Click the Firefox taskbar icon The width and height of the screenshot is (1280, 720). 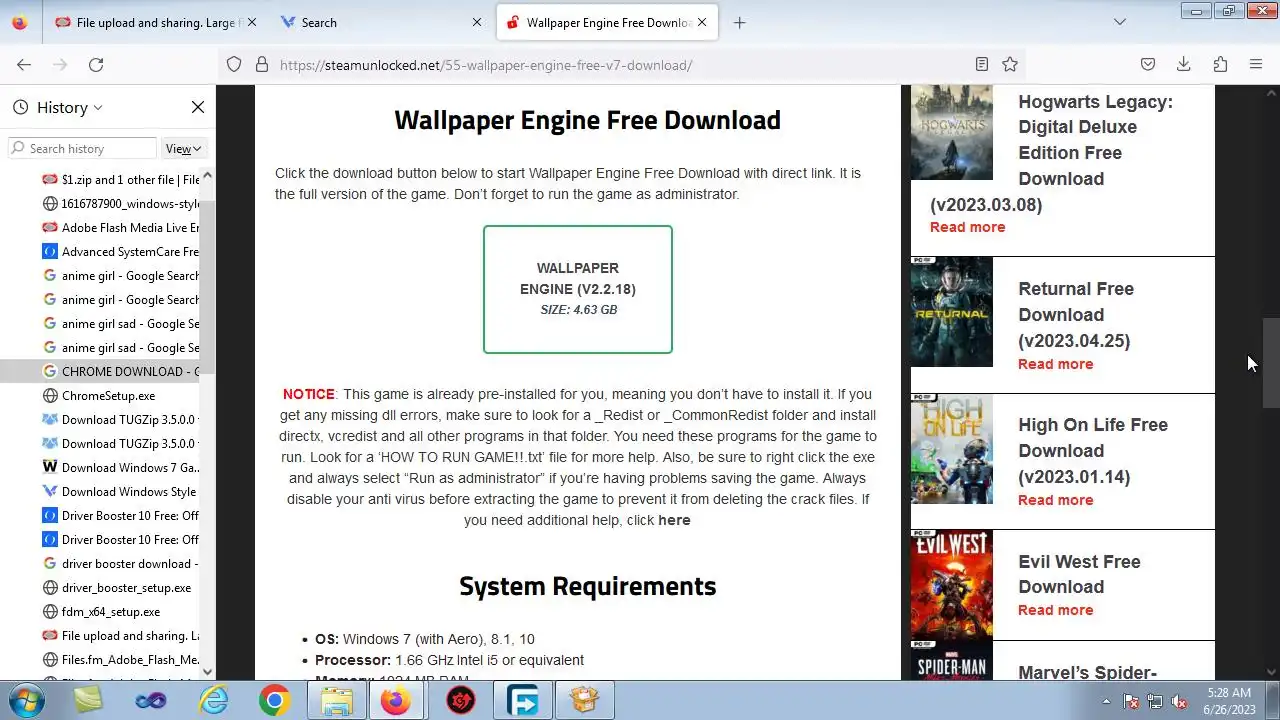pos(398,700)
